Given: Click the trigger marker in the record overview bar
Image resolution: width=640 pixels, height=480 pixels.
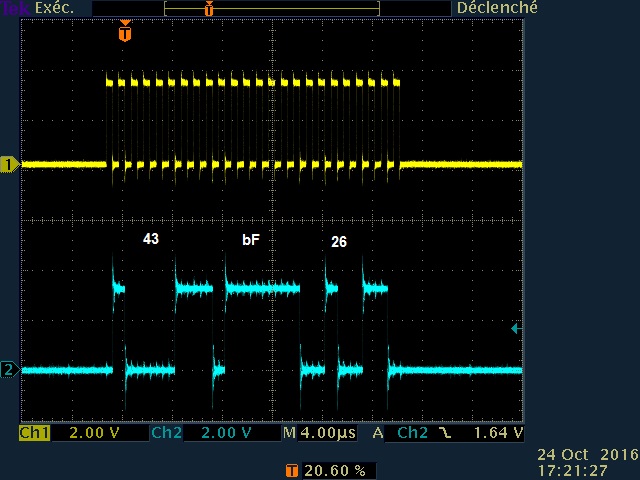Looking at the screenshot, I should (209, 8).
